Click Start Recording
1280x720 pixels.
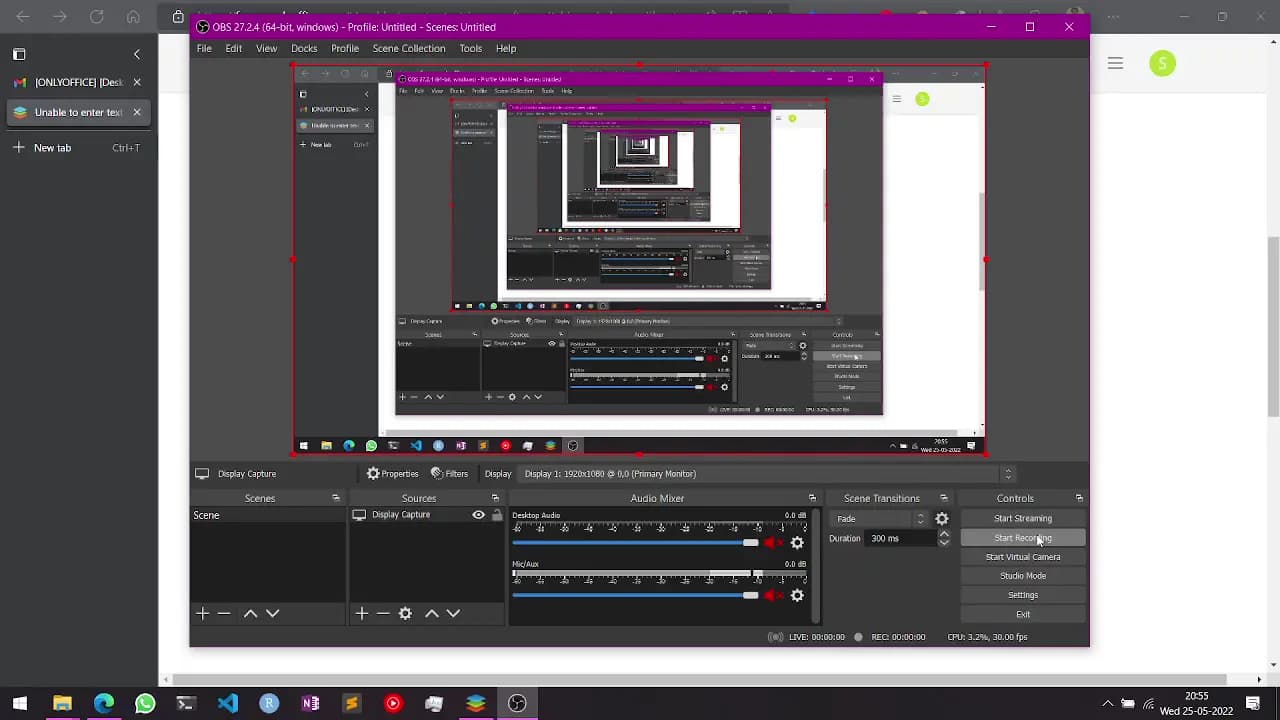tap(1023, 538)
